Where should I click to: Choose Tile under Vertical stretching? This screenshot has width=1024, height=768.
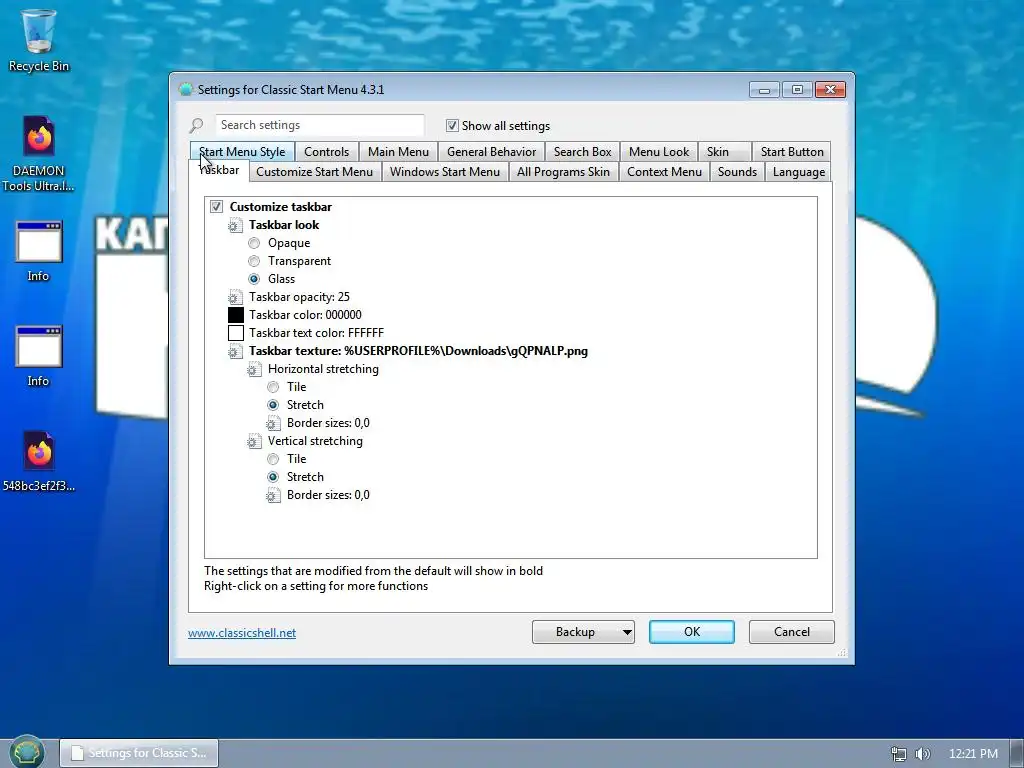pyautogui.click(x=273, y=459)
